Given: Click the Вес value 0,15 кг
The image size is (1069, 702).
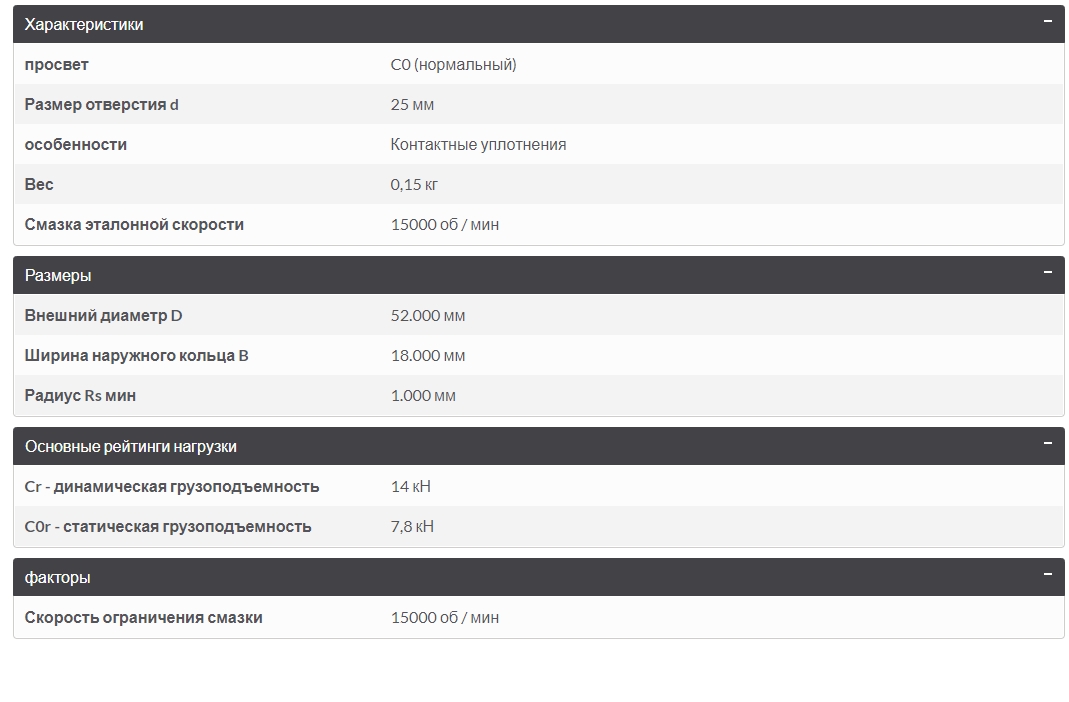Looking at the screenshot, I should [x=414, y=185].
